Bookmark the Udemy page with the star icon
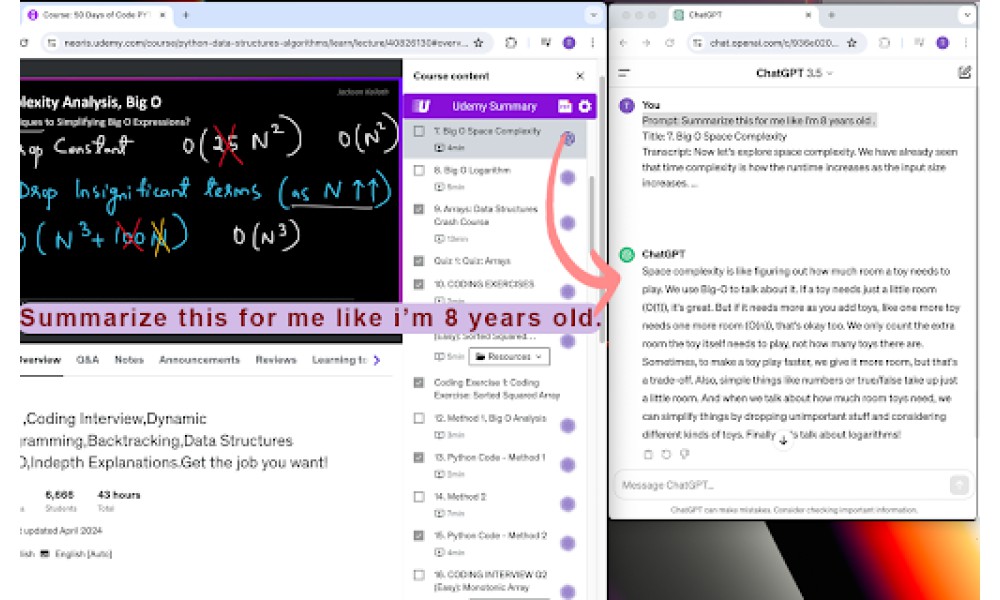The width and height of the screenshot is (1000, 600). [x=478, y=43]
